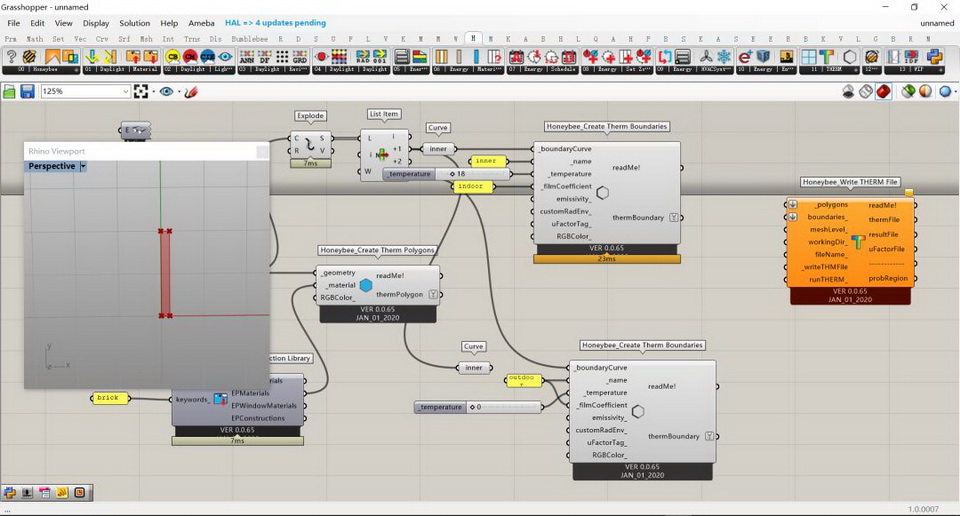The width and height of the screenshot is (960, 516).
Task: Save the Grasshopper document with floppy icon
Action: (27, 91)
